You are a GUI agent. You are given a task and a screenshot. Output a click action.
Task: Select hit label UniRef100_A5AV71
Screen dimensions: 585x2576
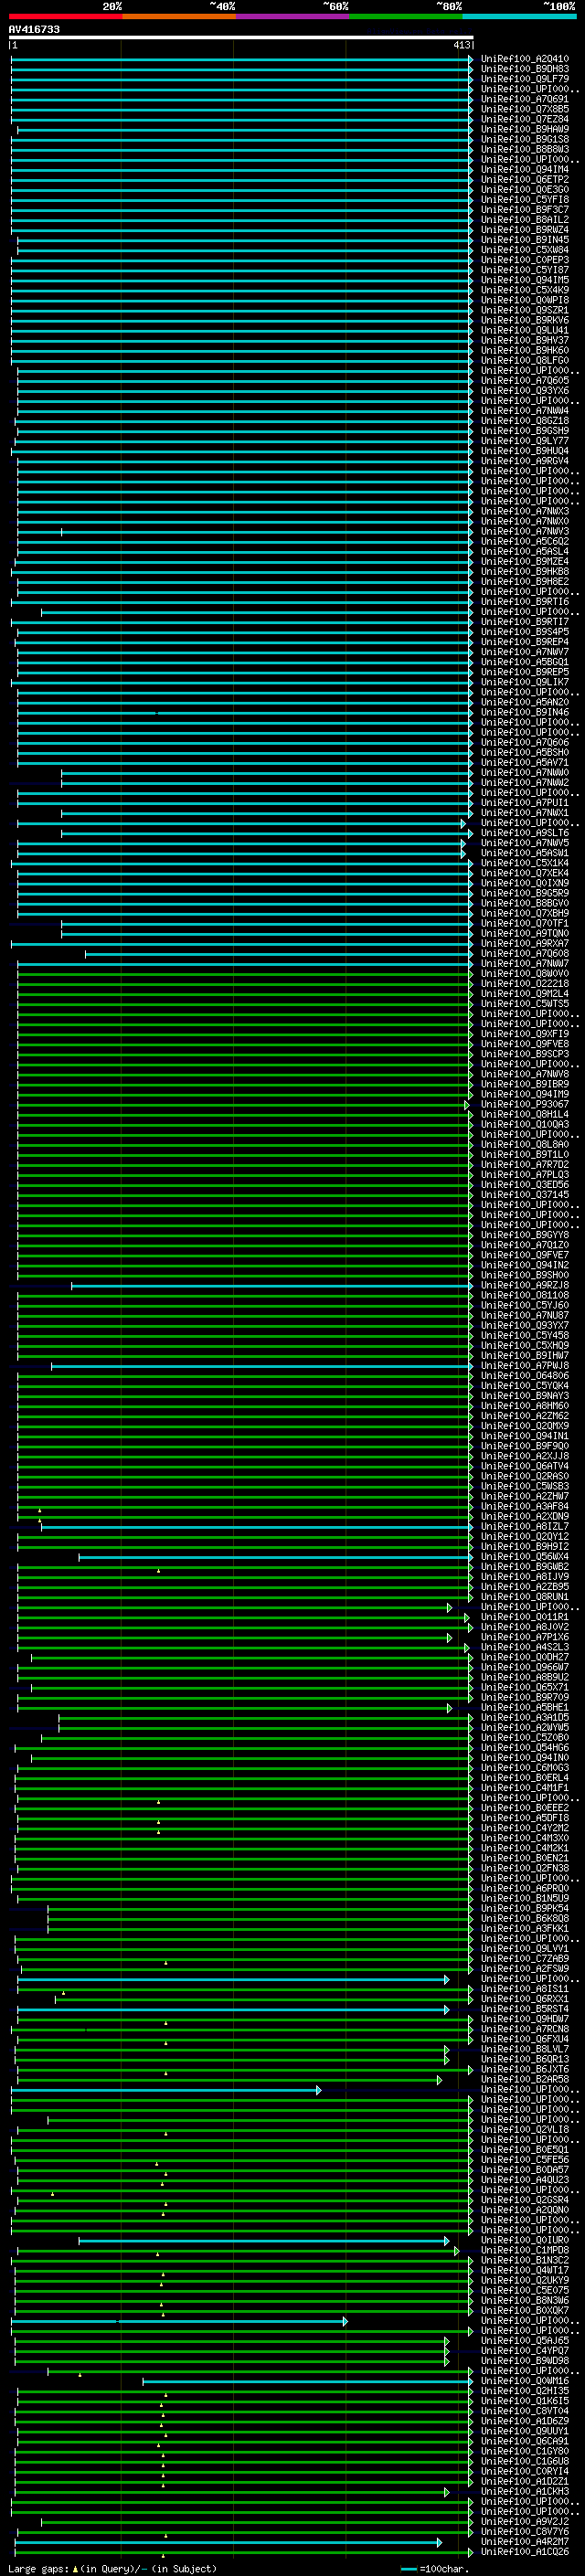tap(525, 762)
